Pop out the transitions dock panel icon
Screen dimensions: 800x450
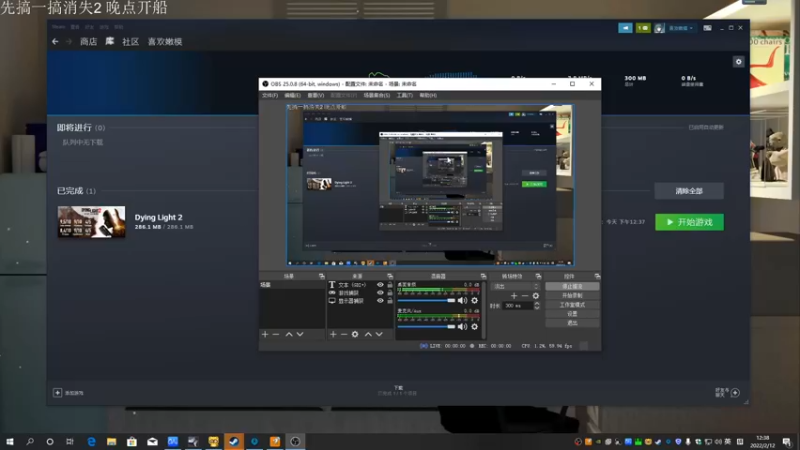tap(538, 276)
